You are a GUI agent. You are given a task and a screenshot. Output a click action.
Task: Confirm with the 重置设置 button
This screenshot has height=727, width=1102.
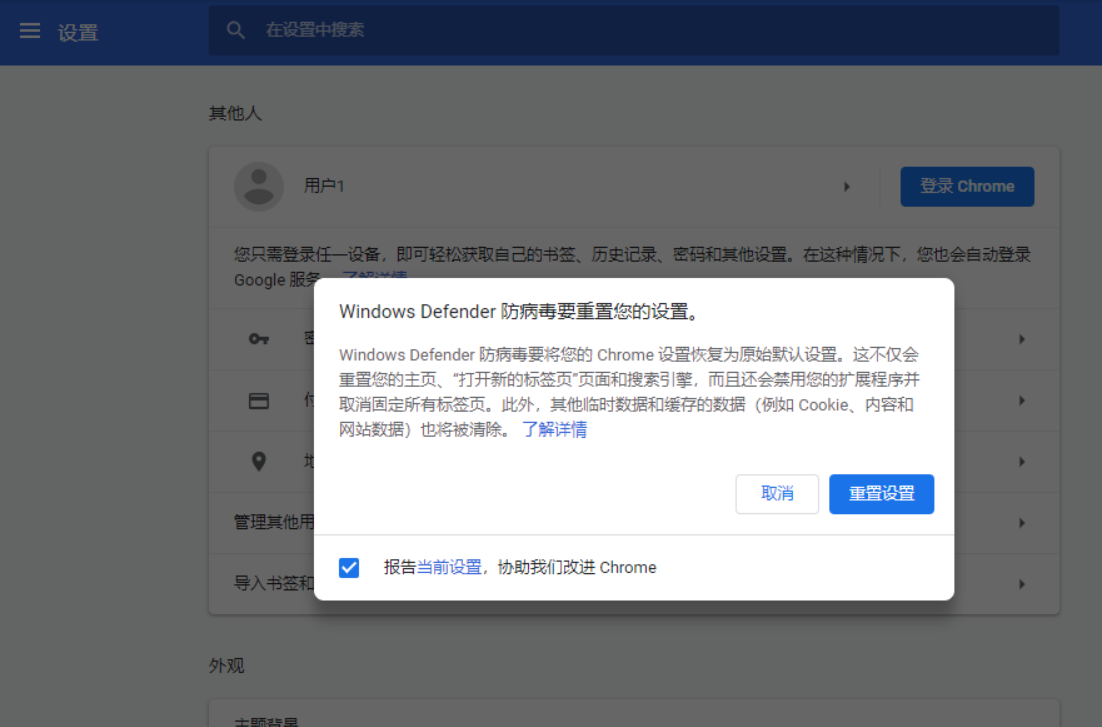881,494
